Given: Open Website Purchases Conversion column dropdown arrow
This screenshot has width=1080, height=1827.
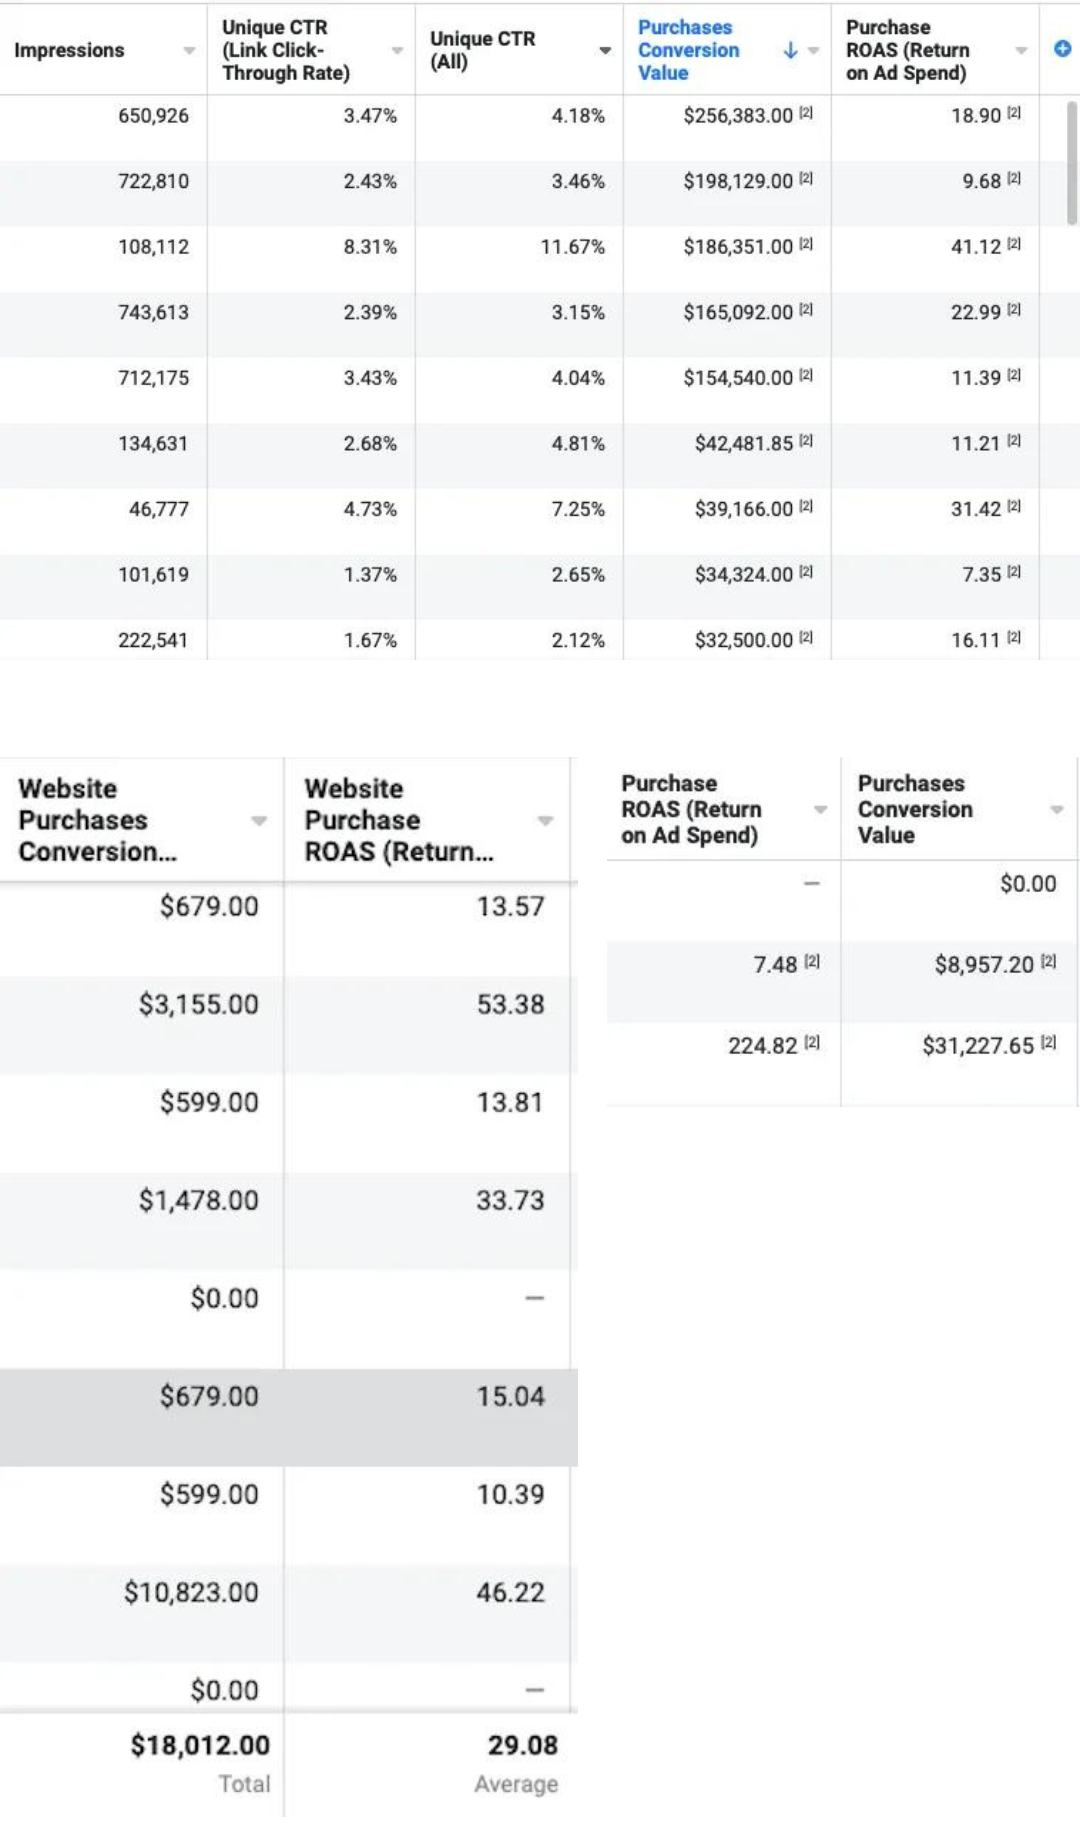Looking at the screenshot, I should tap(259, 820).
